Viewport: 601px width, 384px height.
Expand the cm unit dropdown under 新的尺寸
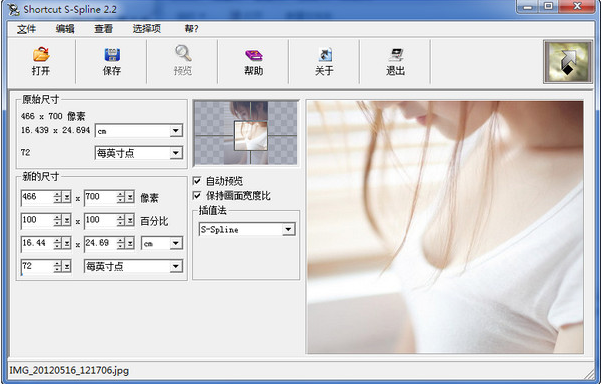(176, 243)
